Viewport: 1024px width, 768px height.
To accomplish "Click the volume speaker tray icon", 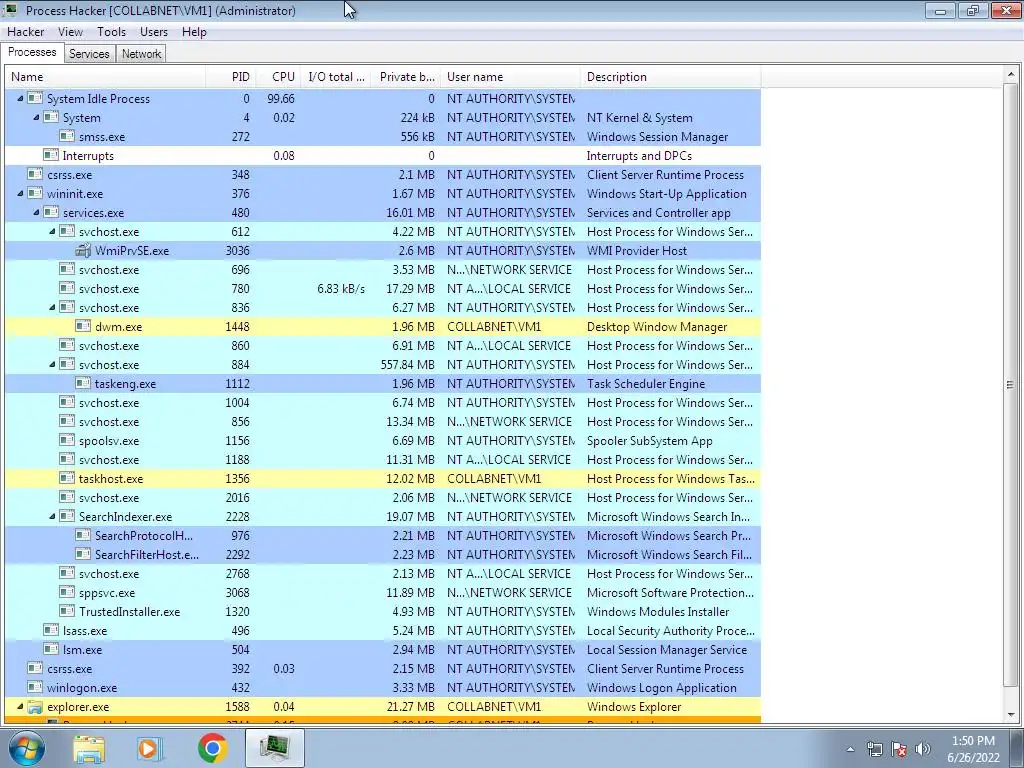I will [x=923, y=749].
